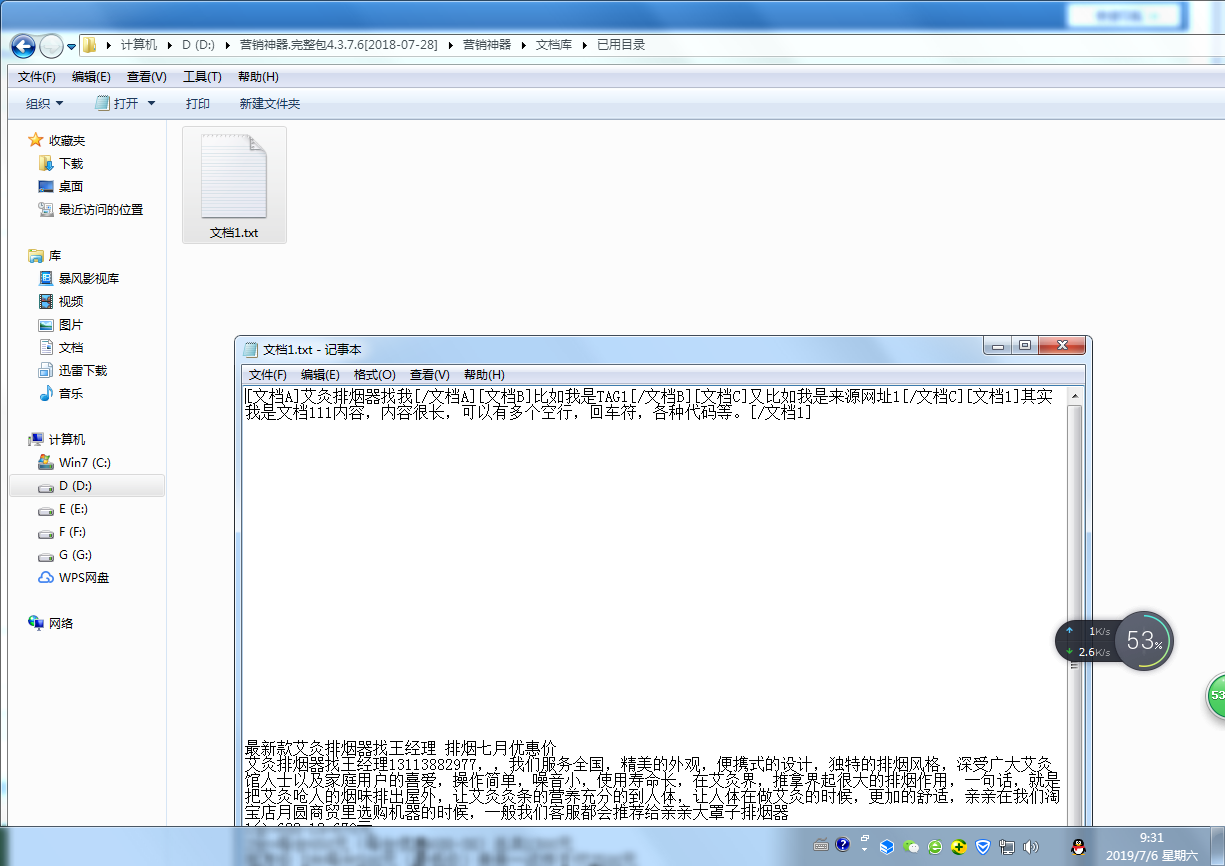Click the 打印 toolbar button

197,104
